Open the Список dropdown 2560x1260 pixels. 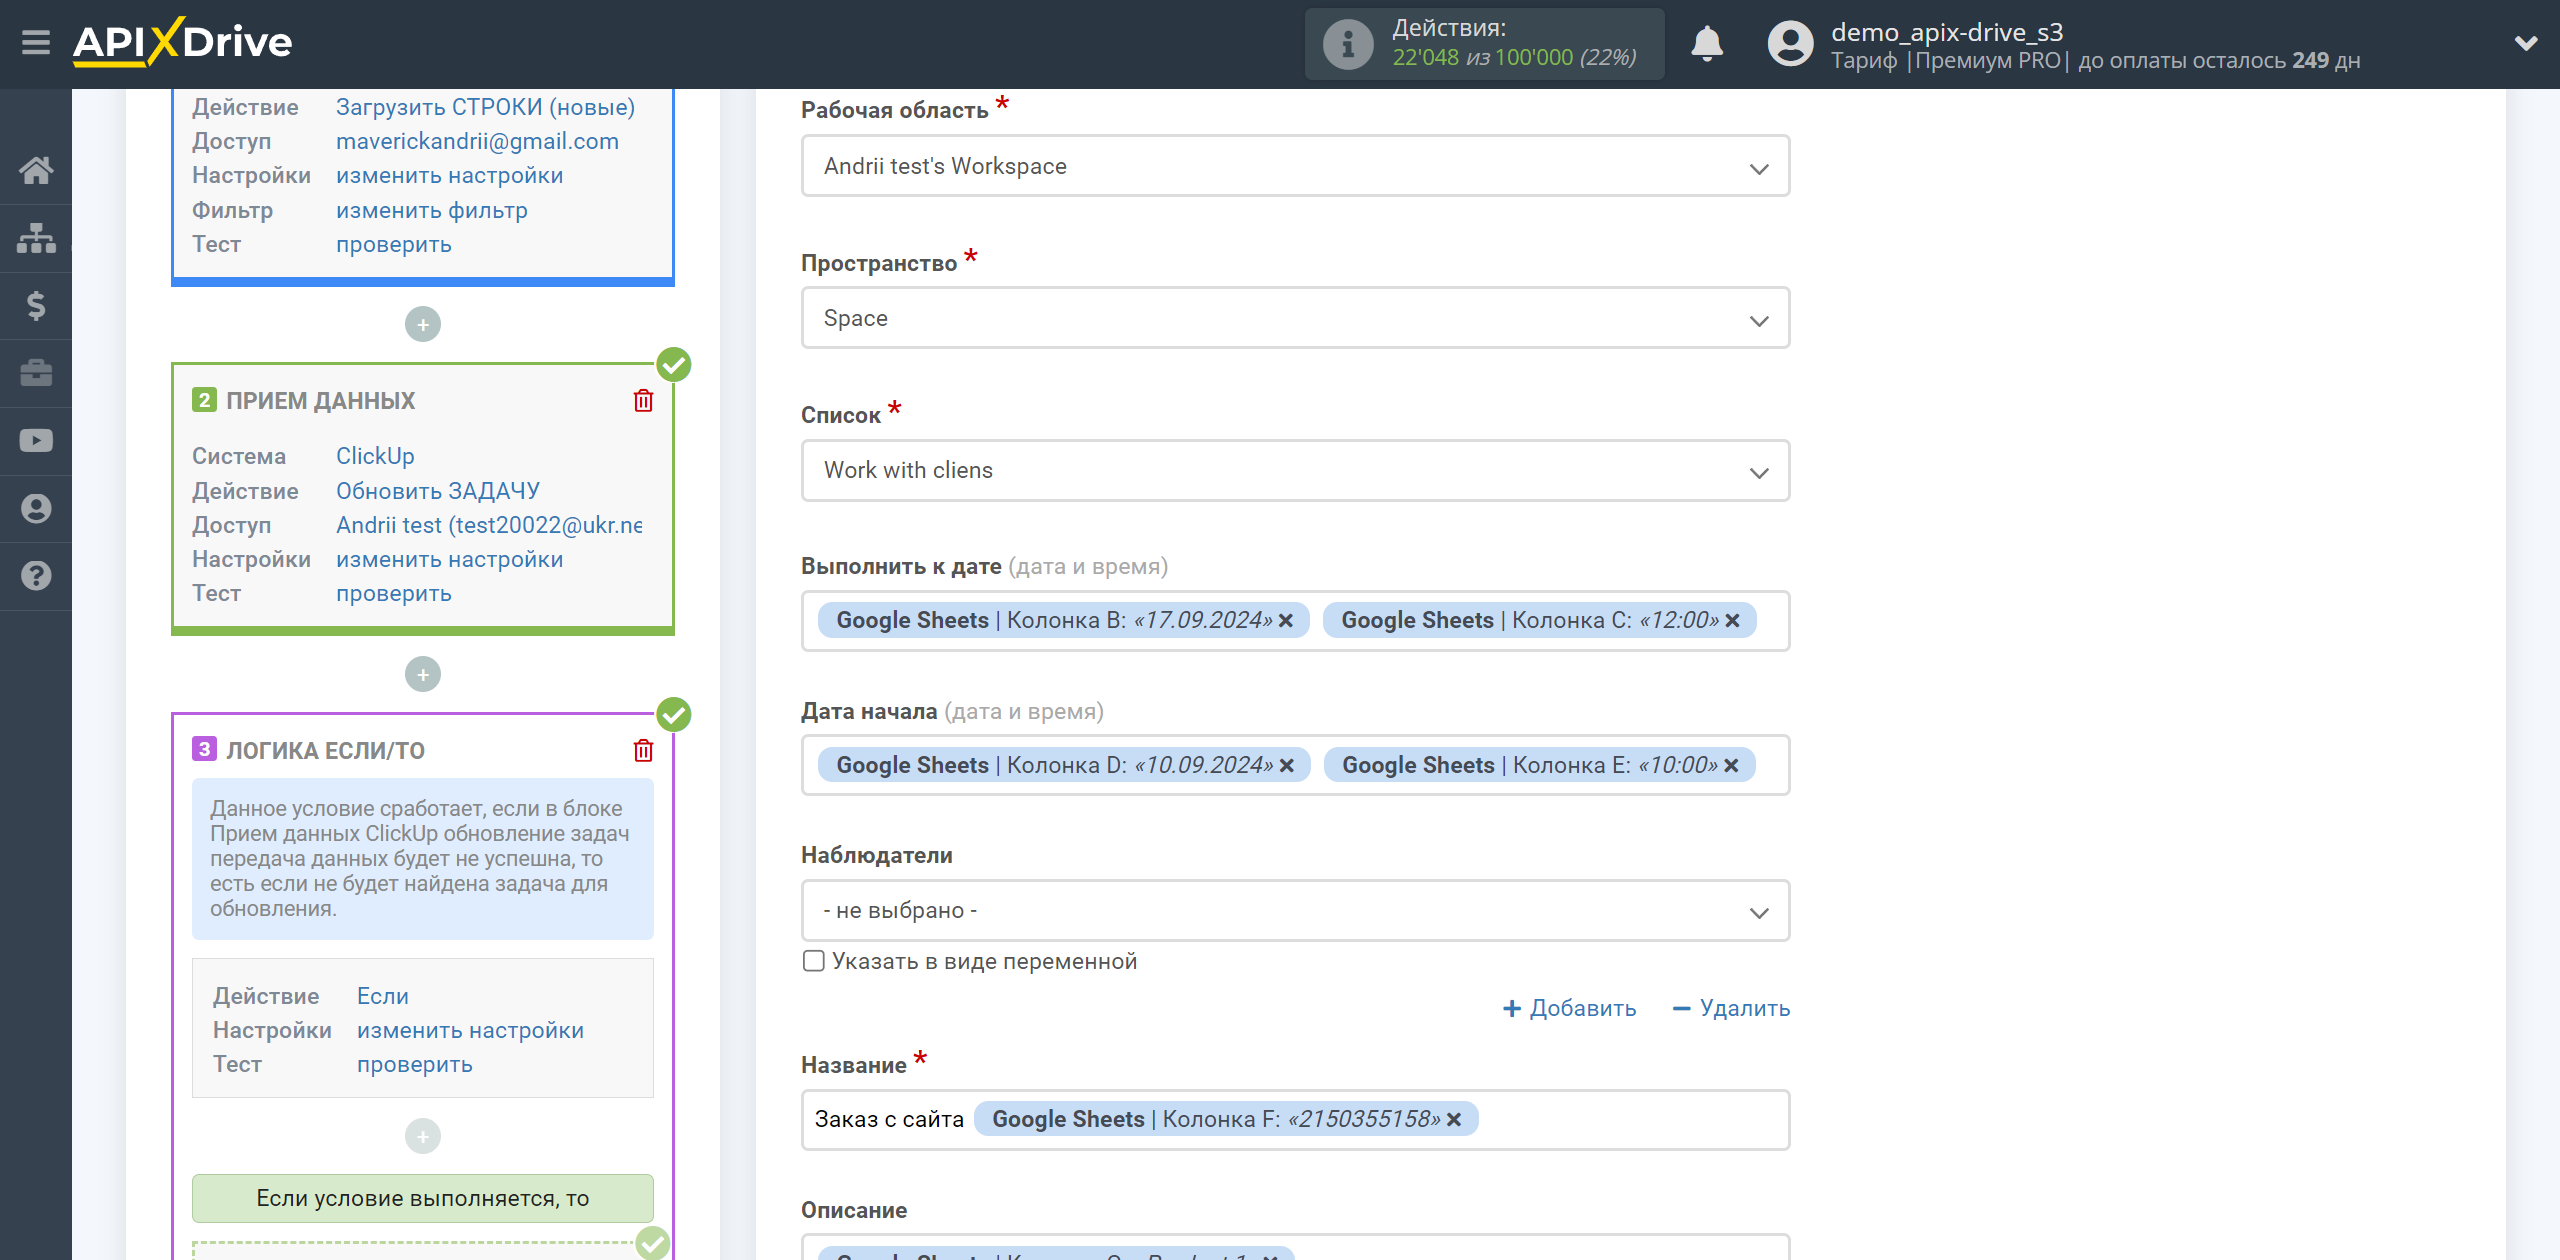tap(1295, 470)
